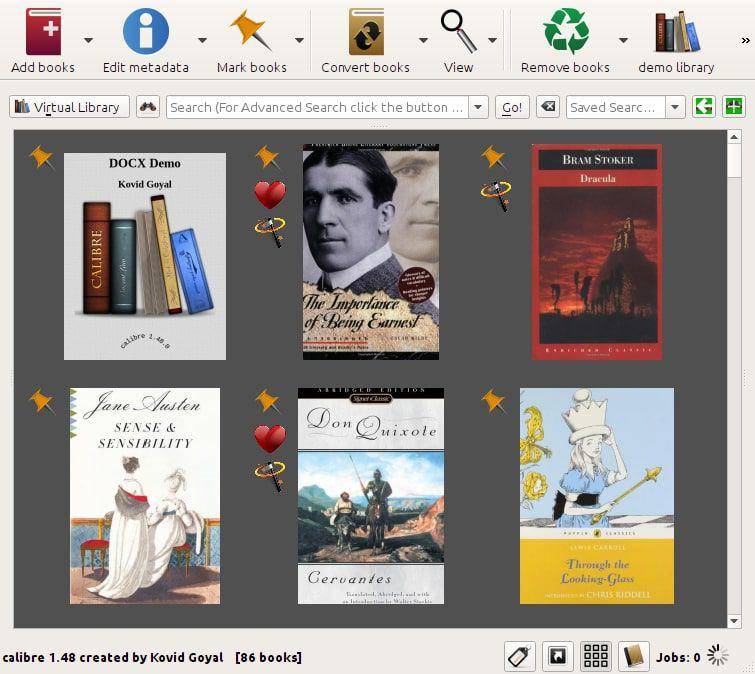Select the Dracula book cover
The image size is (755, 674).
597,252
